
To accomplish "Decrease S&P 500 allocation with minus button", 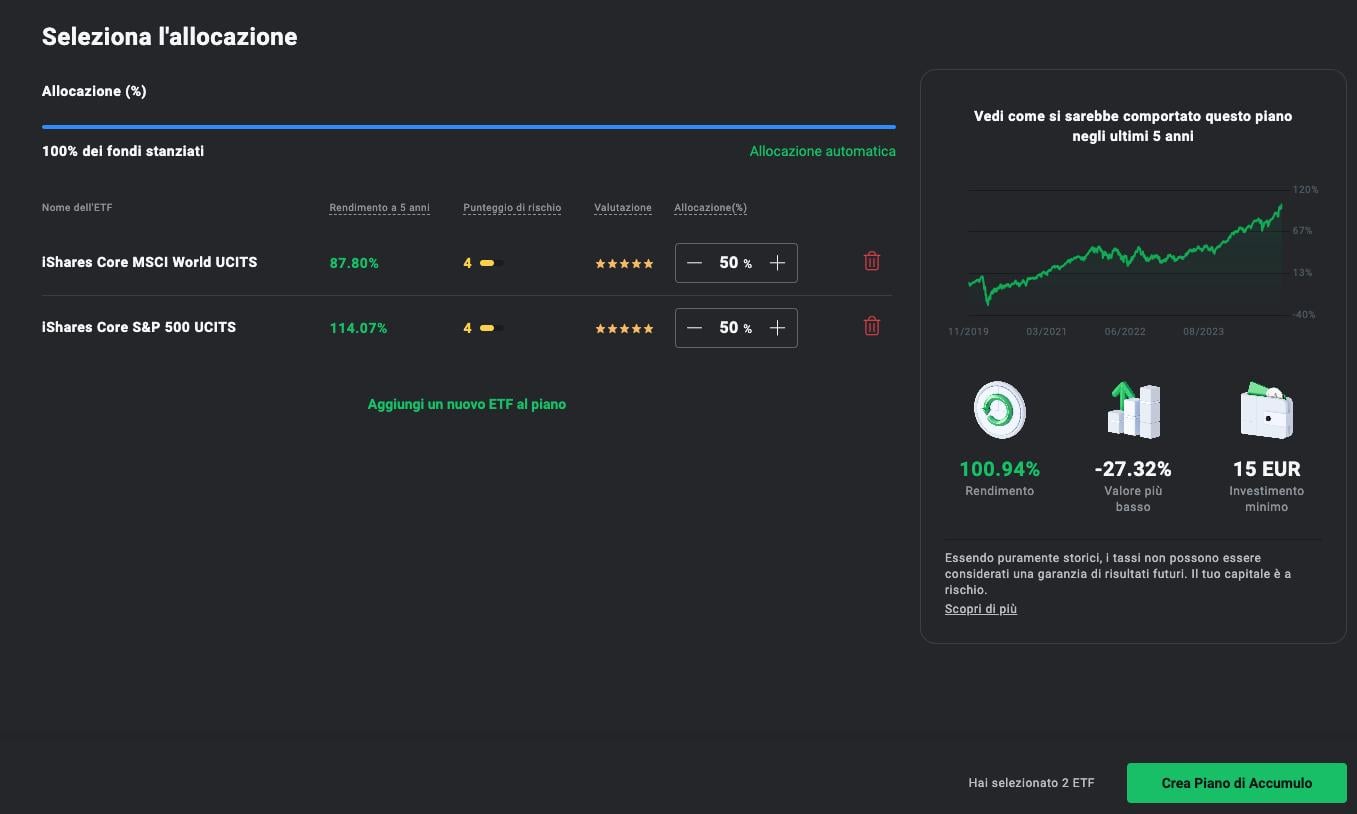I will pyautogui.click(x=695, y=328).
